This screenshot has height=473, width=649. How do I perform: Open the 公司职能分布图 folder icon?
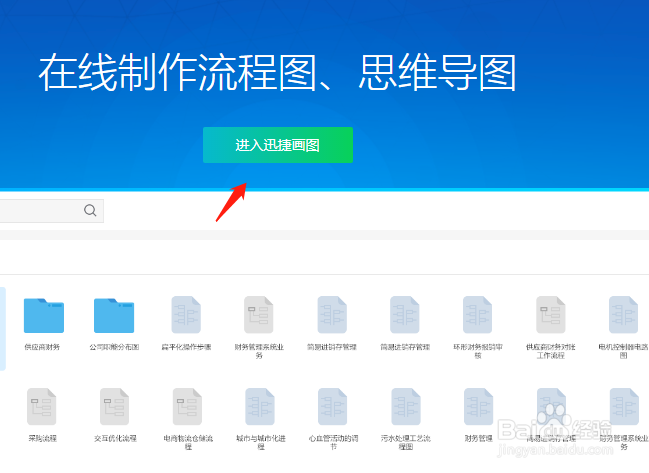114,315
